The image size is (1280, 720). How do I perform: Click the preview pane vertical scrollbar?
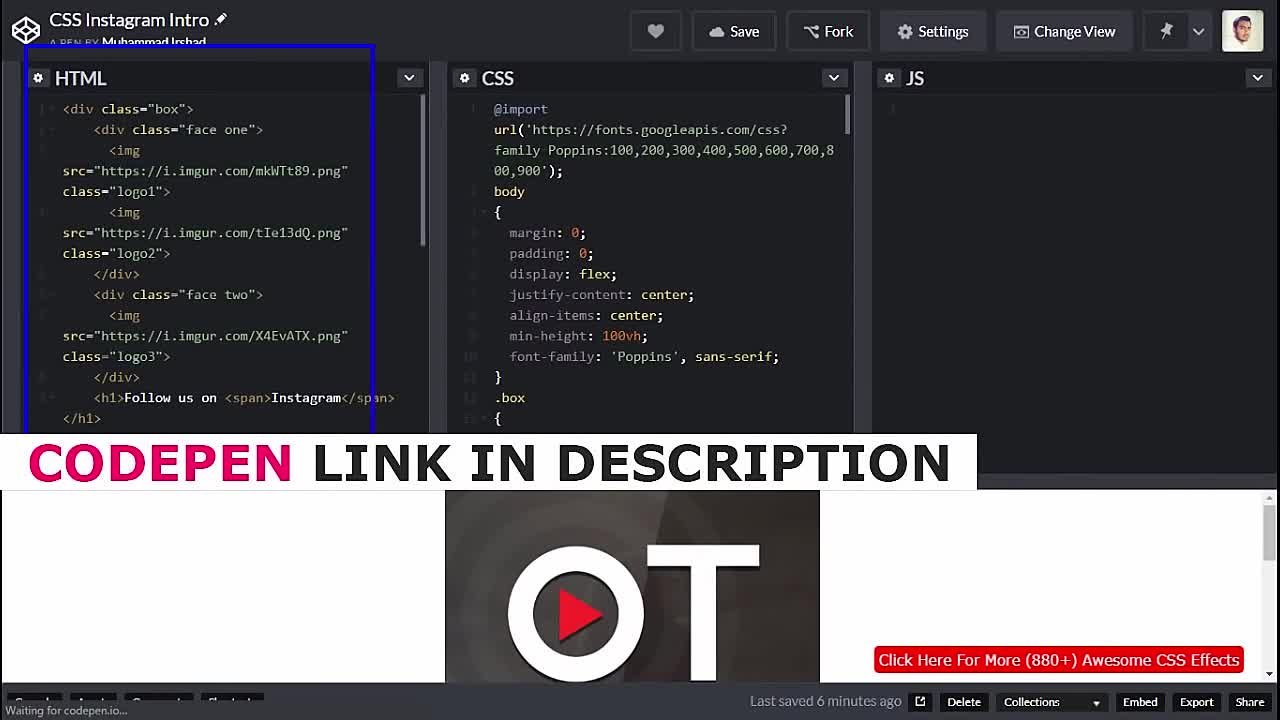(1269, 534)
